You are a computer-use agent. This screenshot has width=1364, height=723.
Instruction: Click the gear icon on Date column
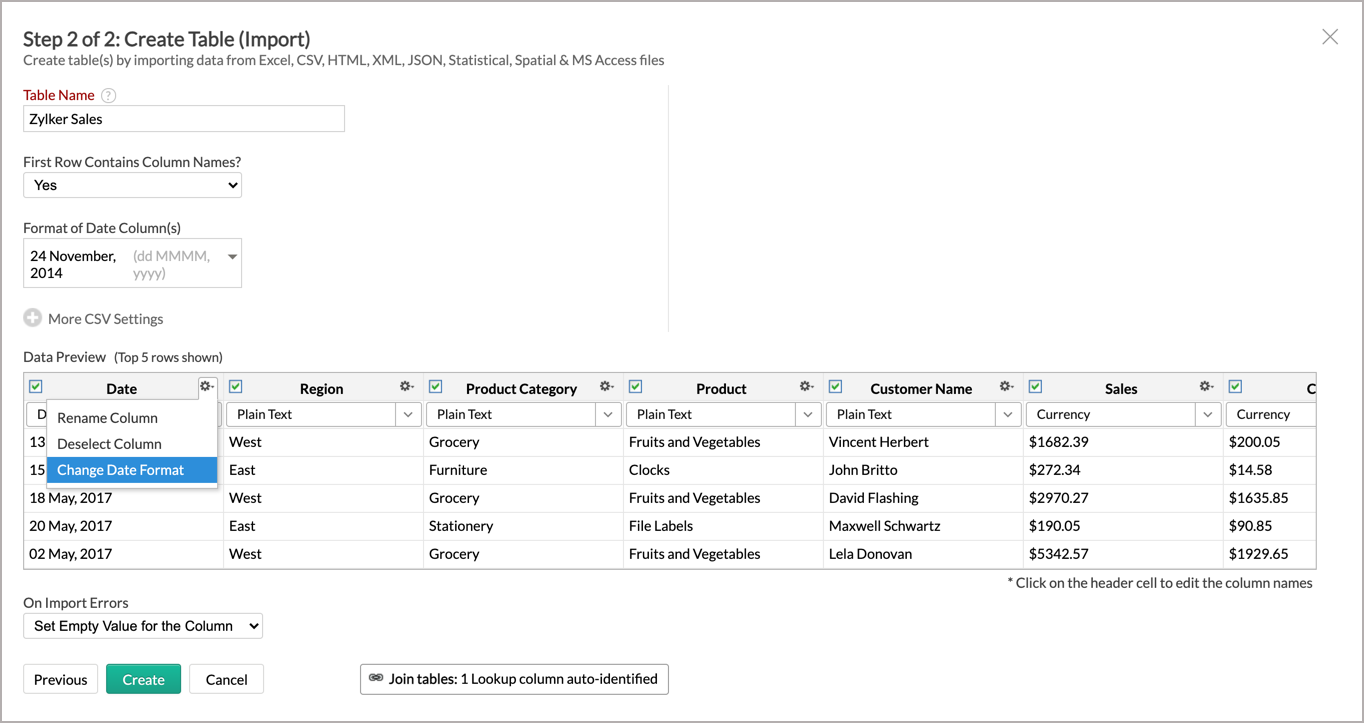pos(206,387)
